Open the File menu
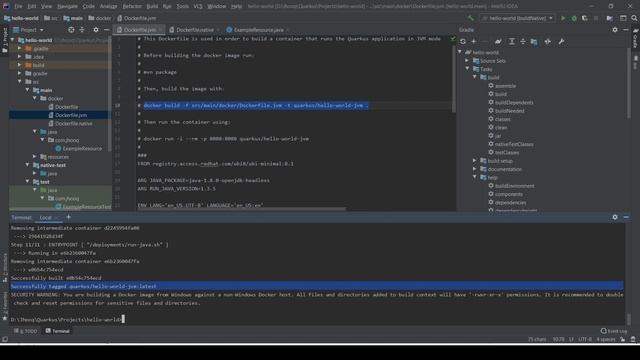The image size is (640, 360). [18, 6]
